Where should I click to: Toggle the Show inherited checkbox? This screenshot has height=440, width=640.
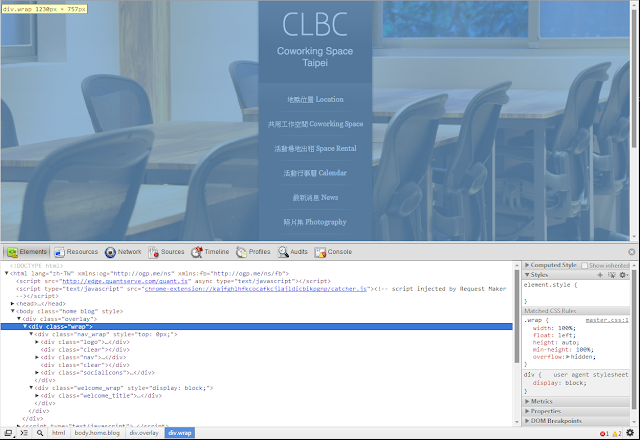[x=584, y=266]
